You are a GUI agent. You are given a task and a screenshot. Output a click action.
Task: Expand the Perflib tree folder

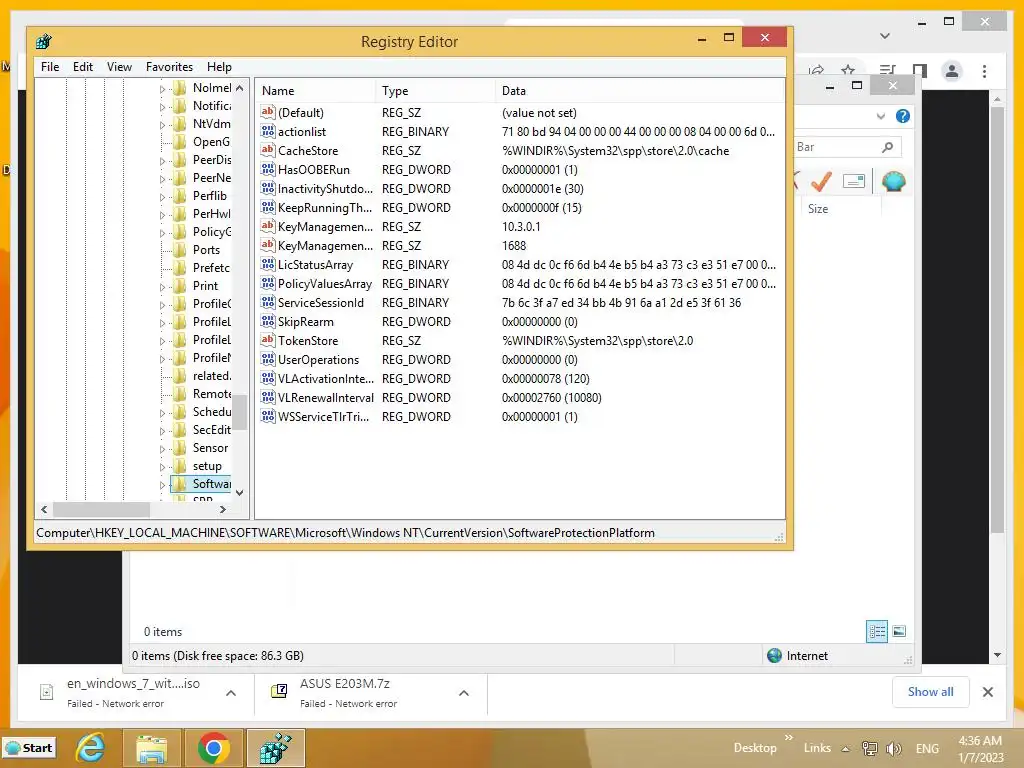click(x=162, y=197)
